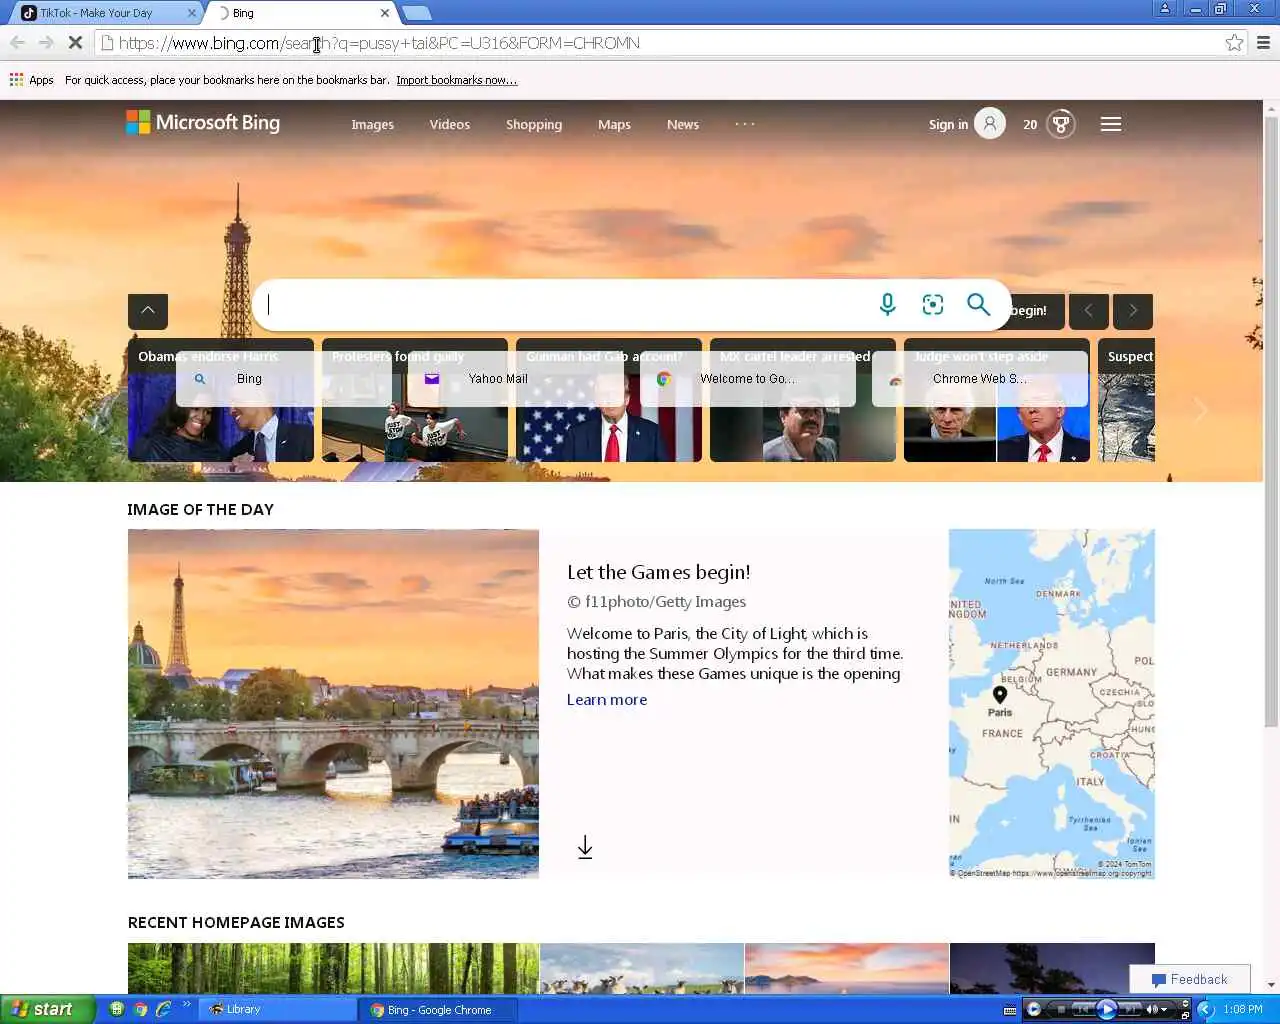Open News in Bing navigation
The width and height of the screenshot is (1280, 1024).
tap(683, 125)
